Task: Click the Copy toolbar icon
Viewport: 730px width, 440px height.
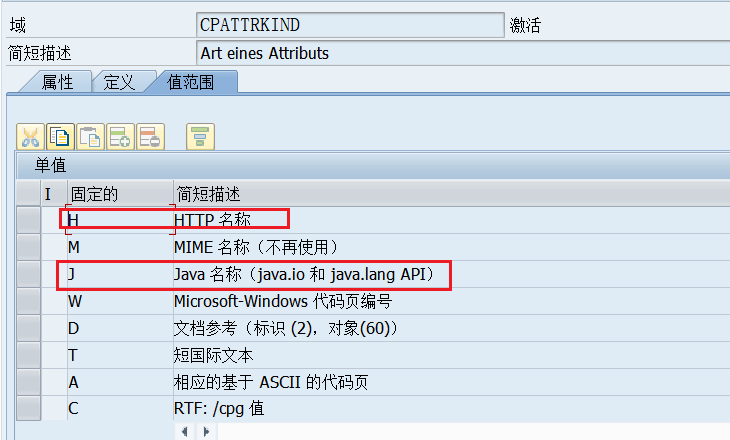Action: point(61,137)
